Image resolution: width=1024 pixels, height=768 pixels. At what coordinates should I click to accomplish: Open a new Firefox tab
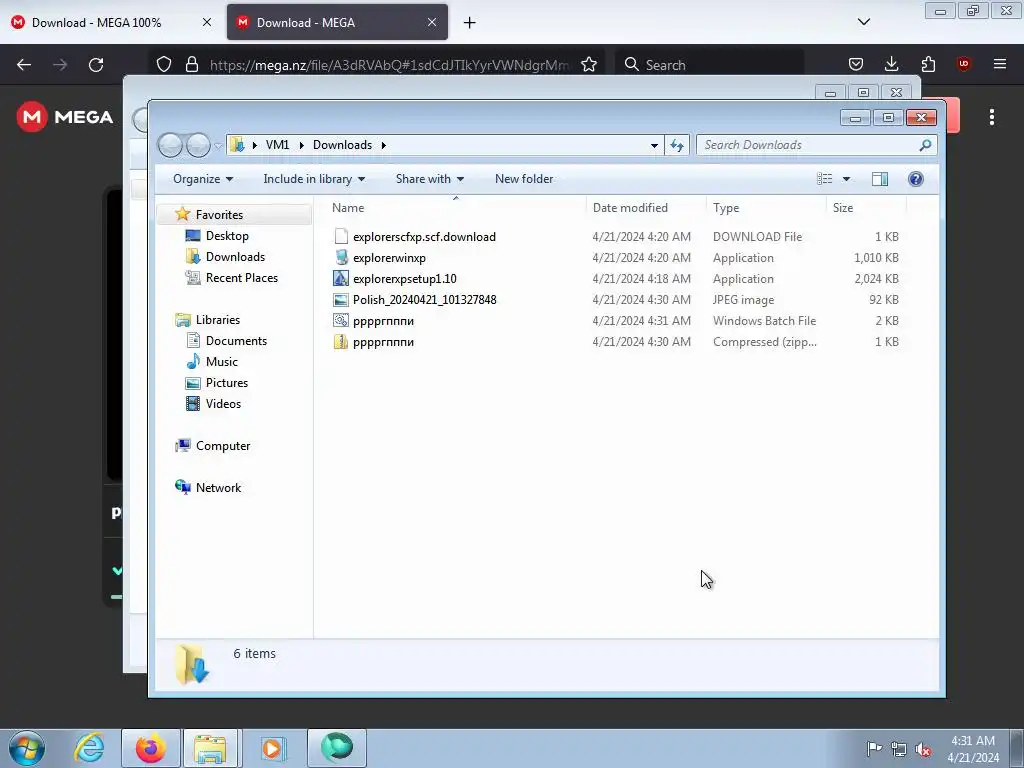pos(470,23)
